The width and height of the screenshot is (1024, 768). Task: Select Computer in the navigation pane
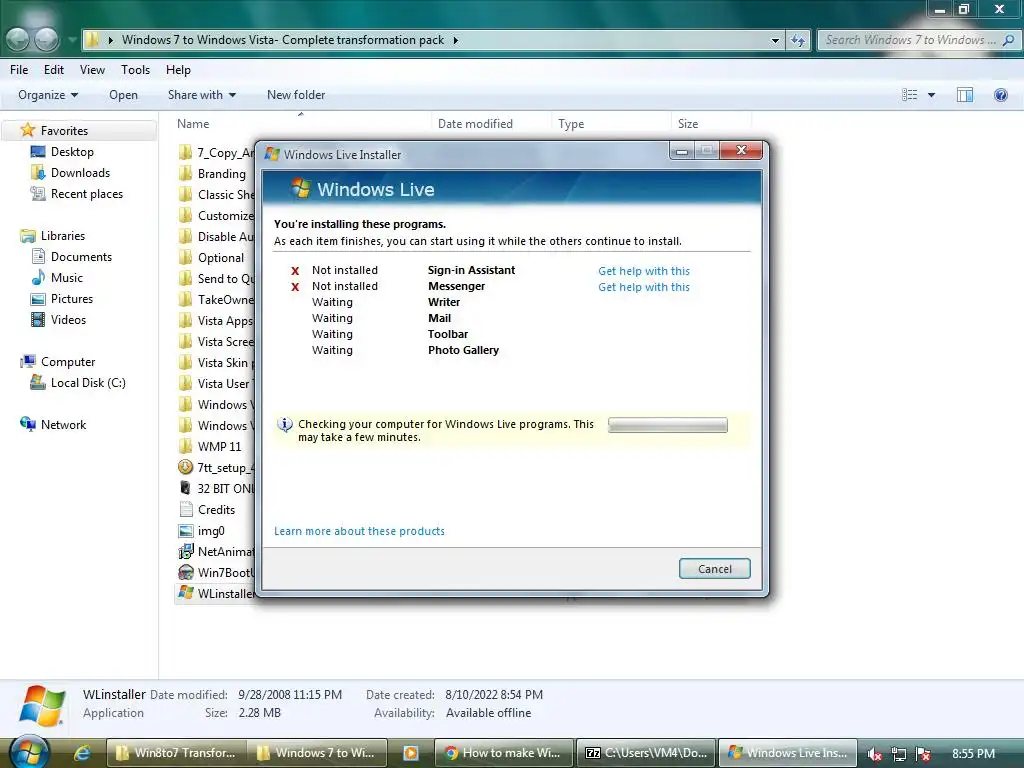[x=68, y=362]
